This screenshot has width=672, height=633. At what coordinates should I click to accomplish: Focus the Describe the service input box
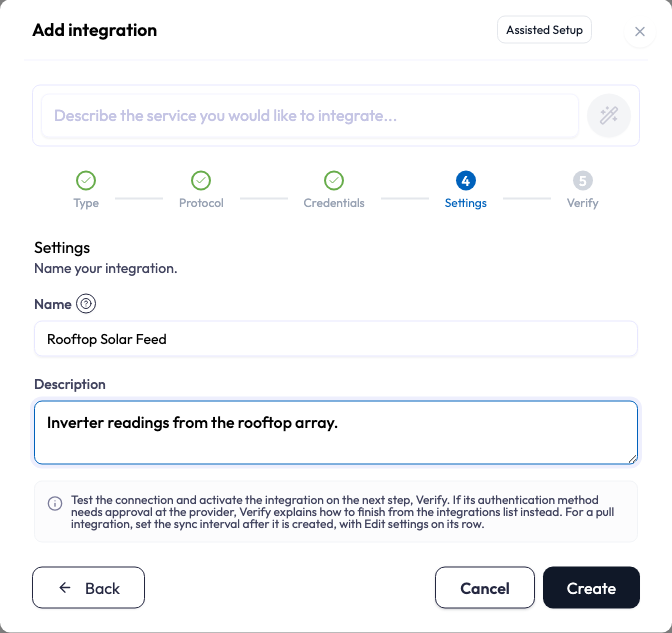(x=310, y=116)
